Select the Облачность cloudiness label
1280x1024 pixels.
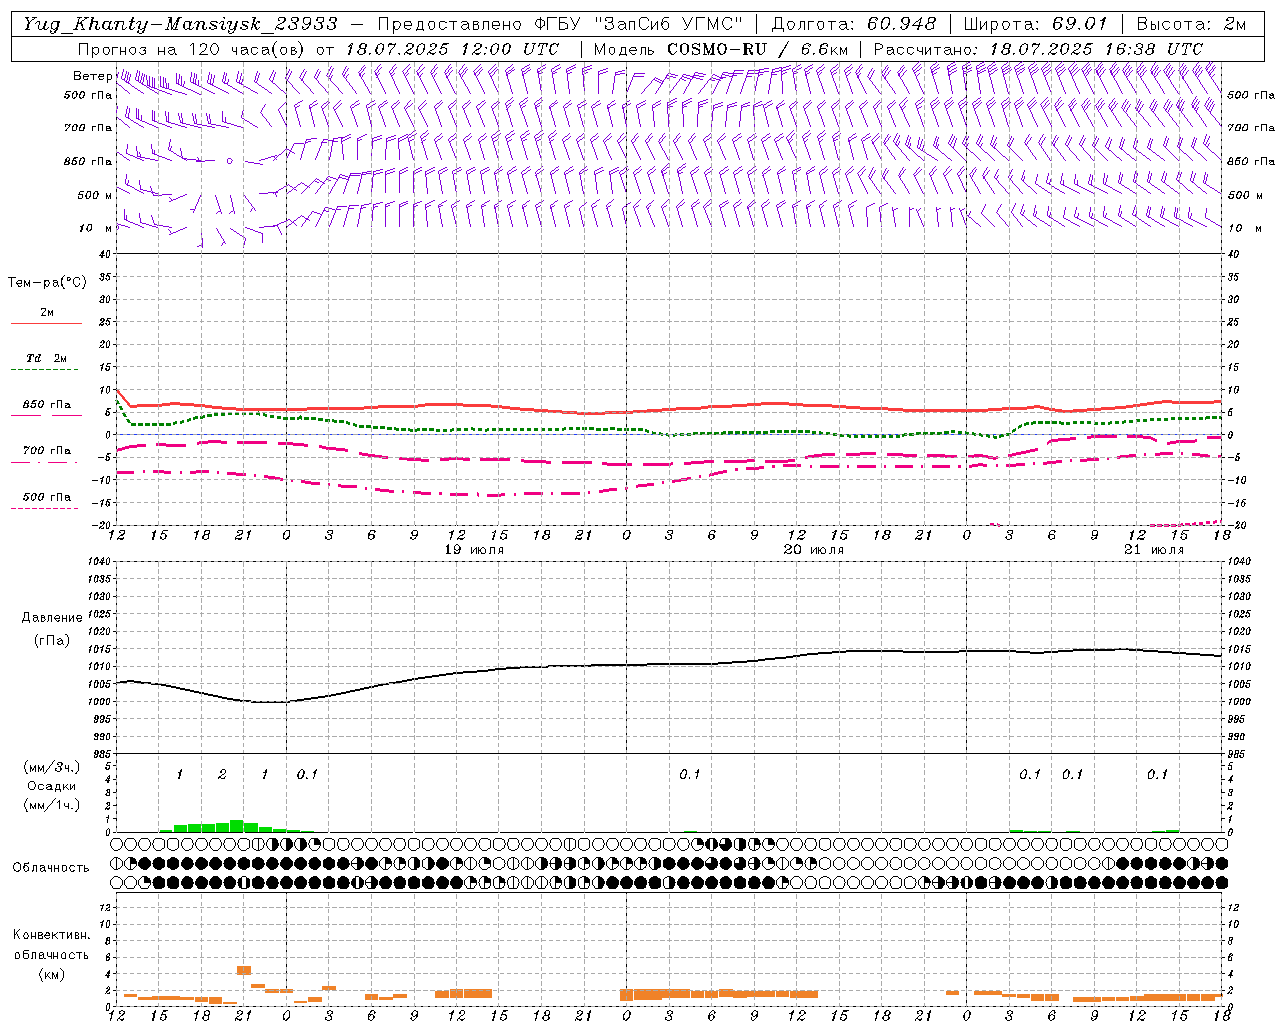click(51, 867)
